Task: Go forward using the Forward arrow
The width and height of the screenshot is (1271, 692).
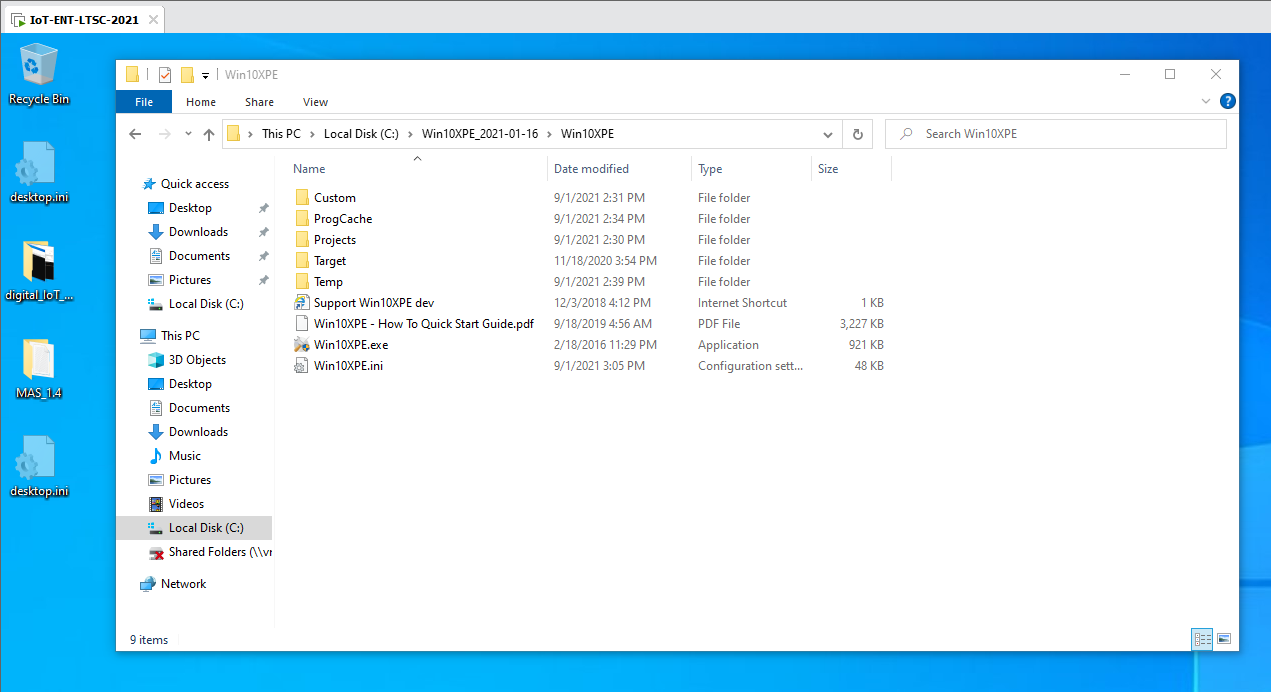Action: coord(165,134)
